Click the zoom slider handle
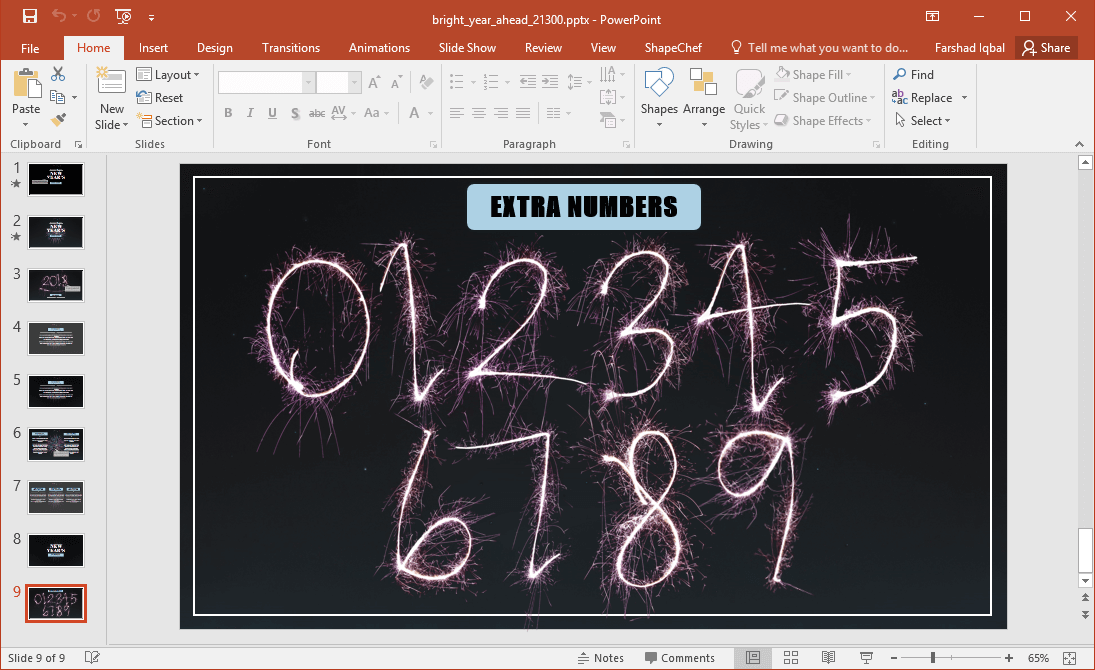Image resolution: width=1095 pixels, height=670 pixels. coord(933,657)
